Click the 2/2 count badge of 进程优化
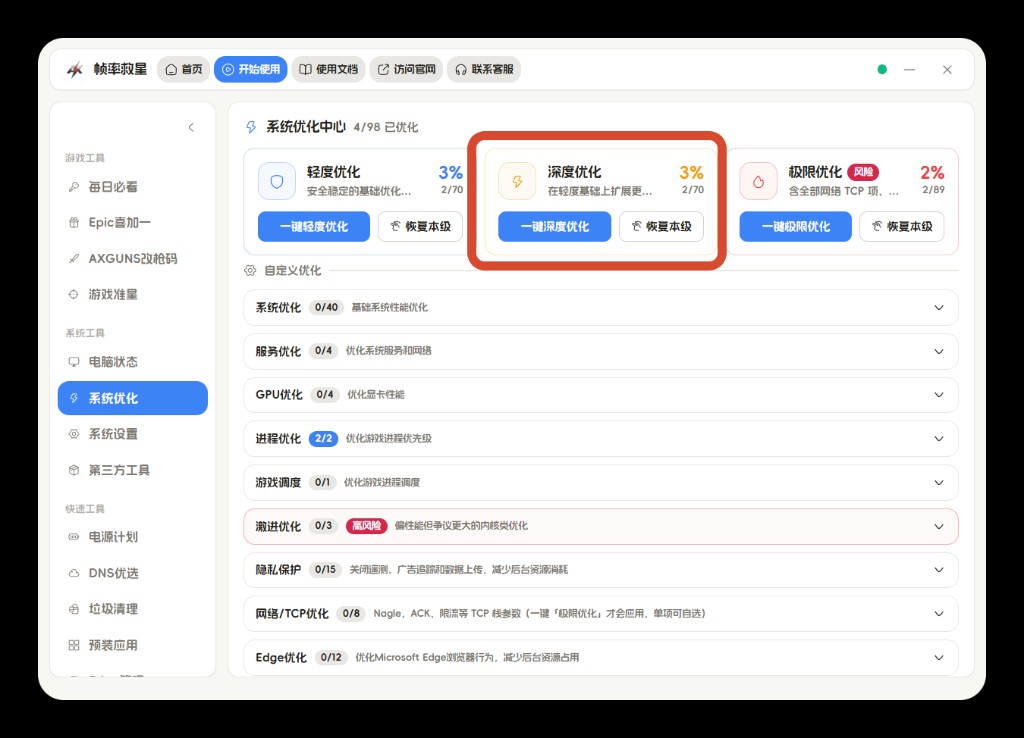1024x738 pixels. pos(323,438)
